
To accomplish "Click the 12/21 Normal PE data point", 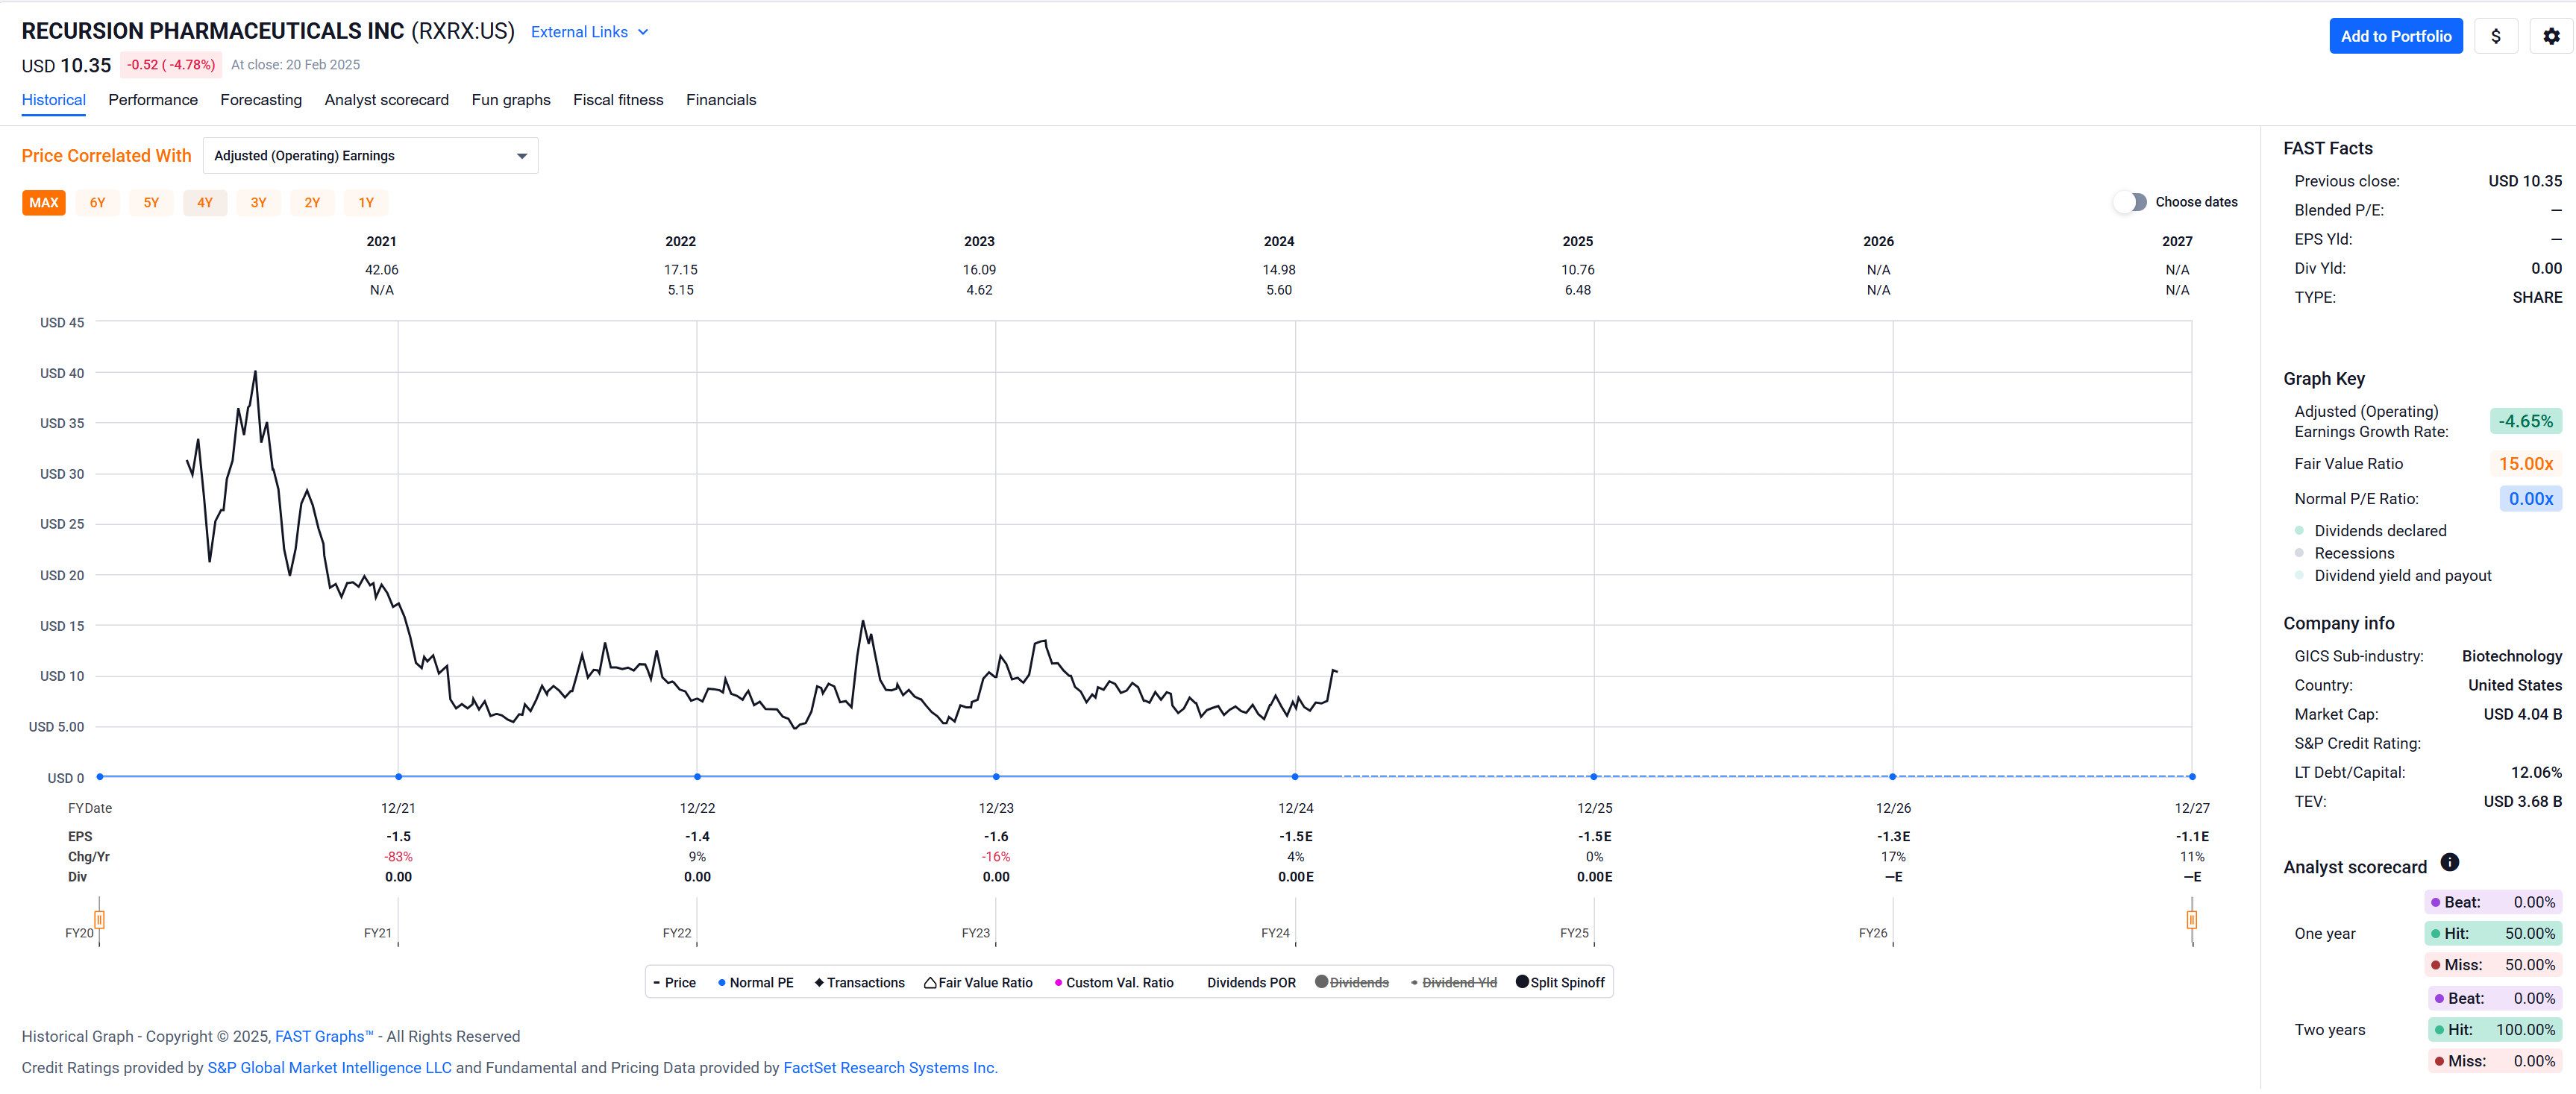I will 399,777.
